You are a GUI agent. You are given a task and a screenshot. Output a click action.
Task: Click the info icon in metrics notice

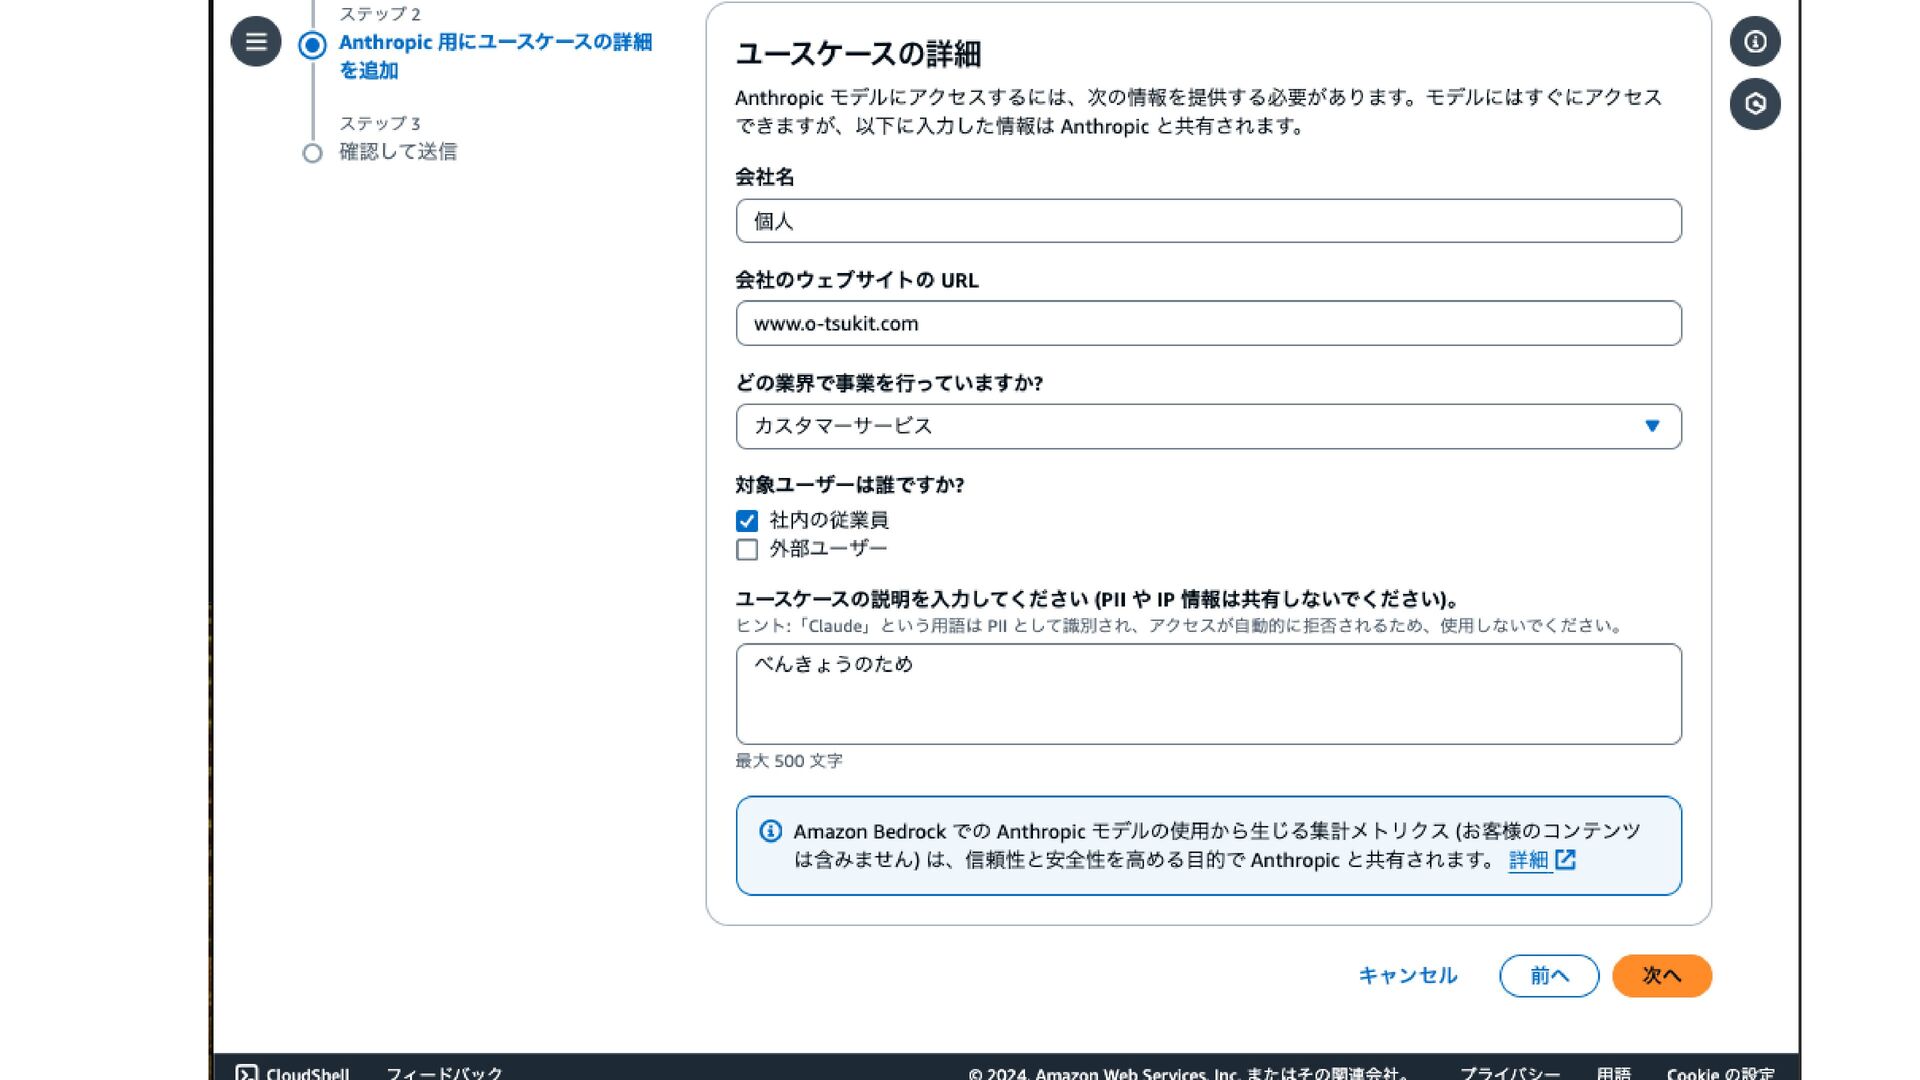point(770,831)
